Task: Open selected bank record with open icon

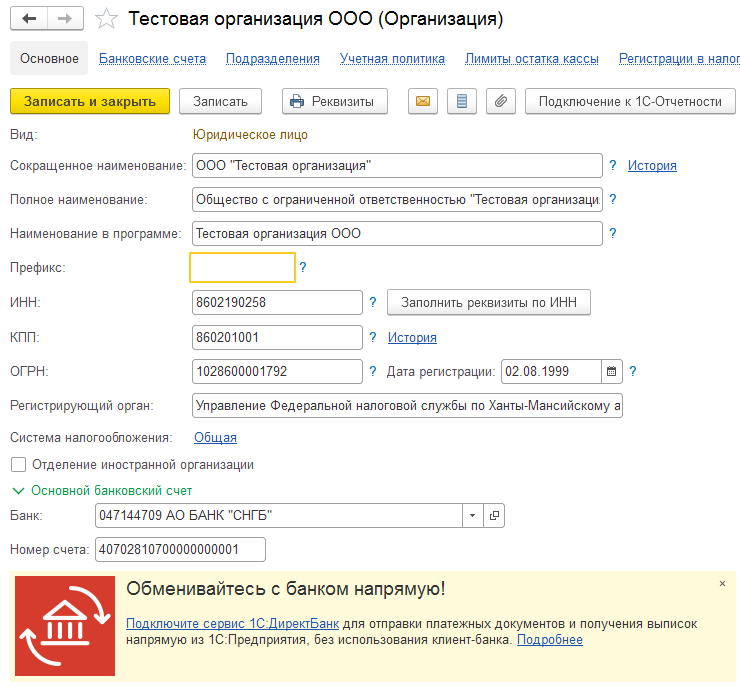Action: (494, 516)
